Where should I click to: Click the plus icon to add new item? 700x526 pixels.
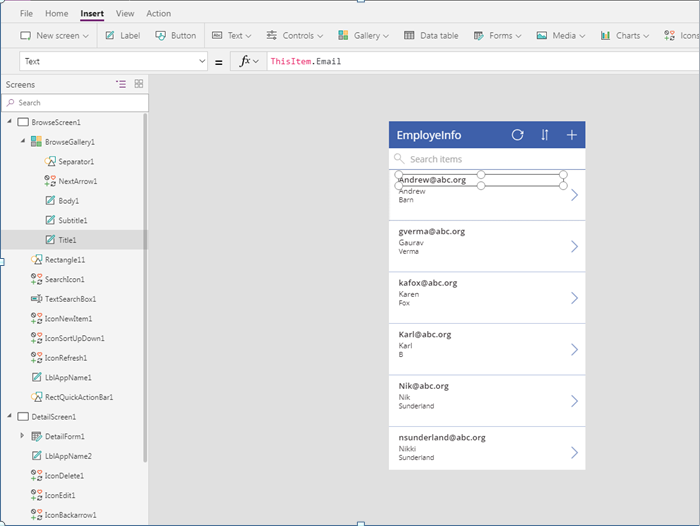point(572,135)
